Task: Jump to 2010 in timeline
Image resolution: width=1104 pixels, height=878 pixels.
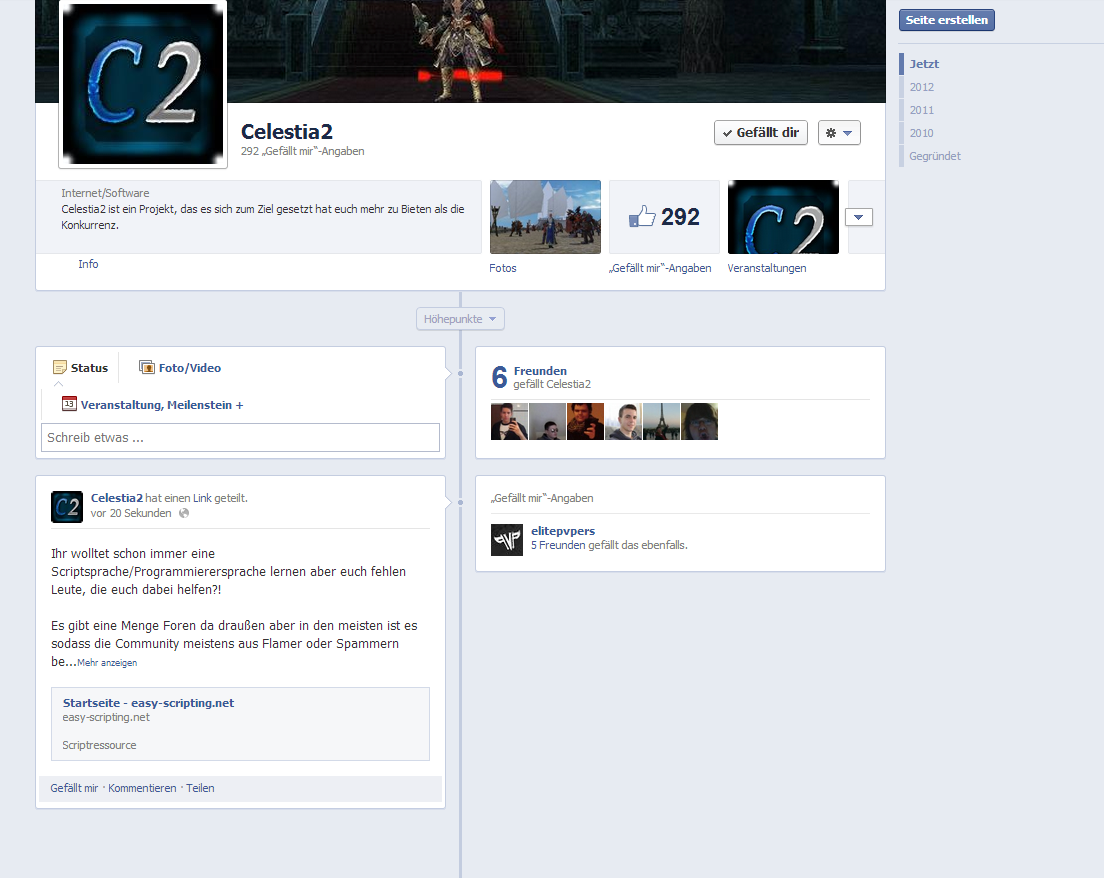Action: [x=922, y=133]
